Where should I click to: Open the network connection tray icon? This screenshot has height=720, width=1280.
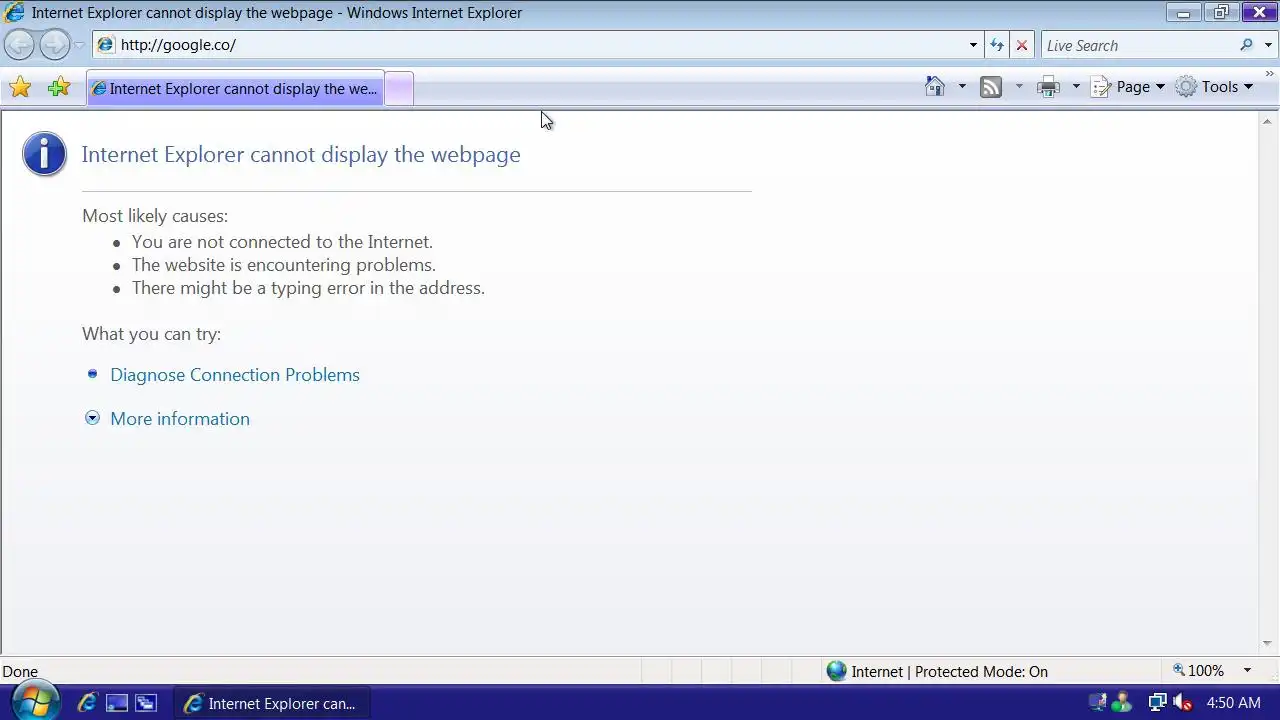(1157, 703)
